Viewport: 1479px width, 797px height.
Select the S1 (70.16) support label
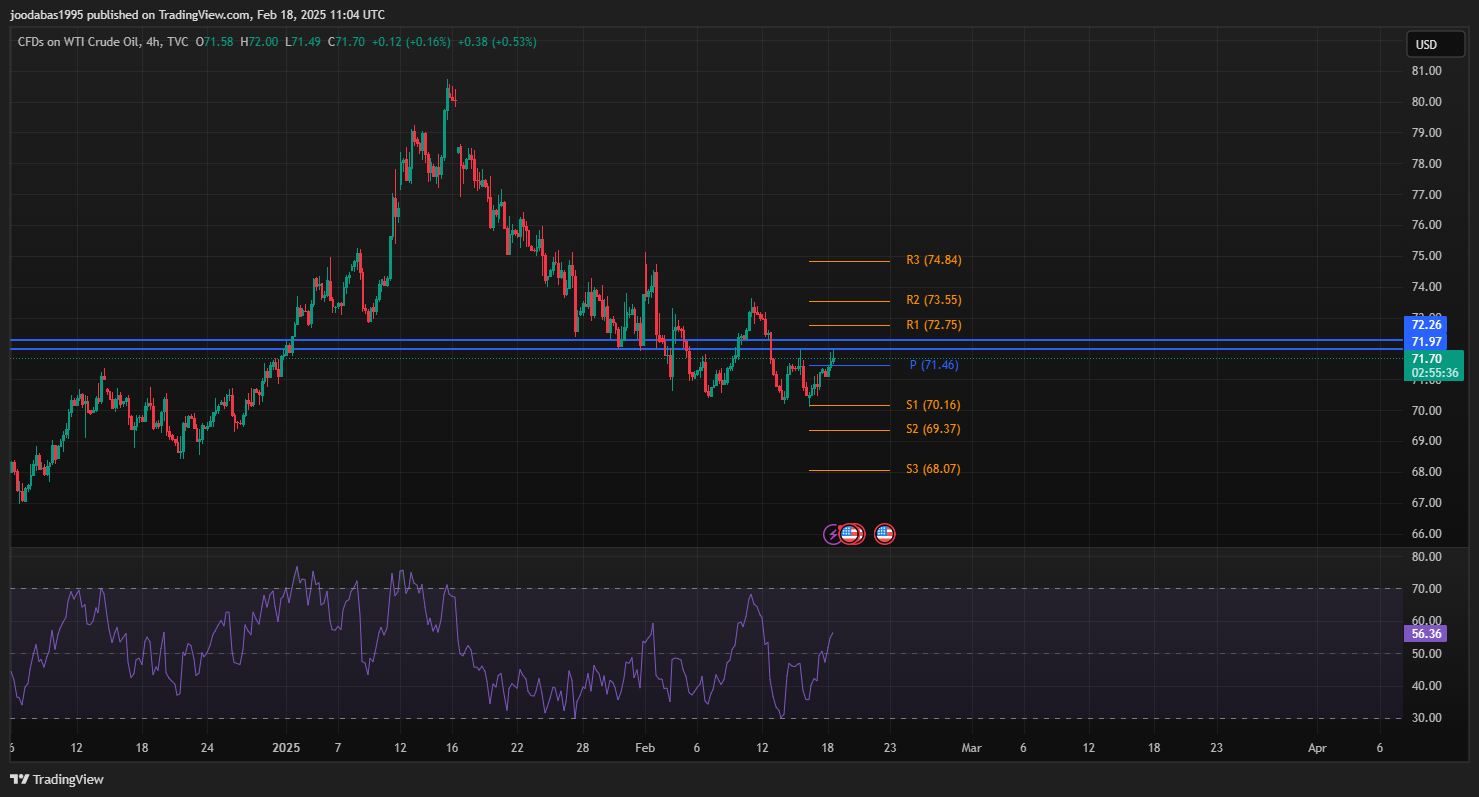coord(933,405)
